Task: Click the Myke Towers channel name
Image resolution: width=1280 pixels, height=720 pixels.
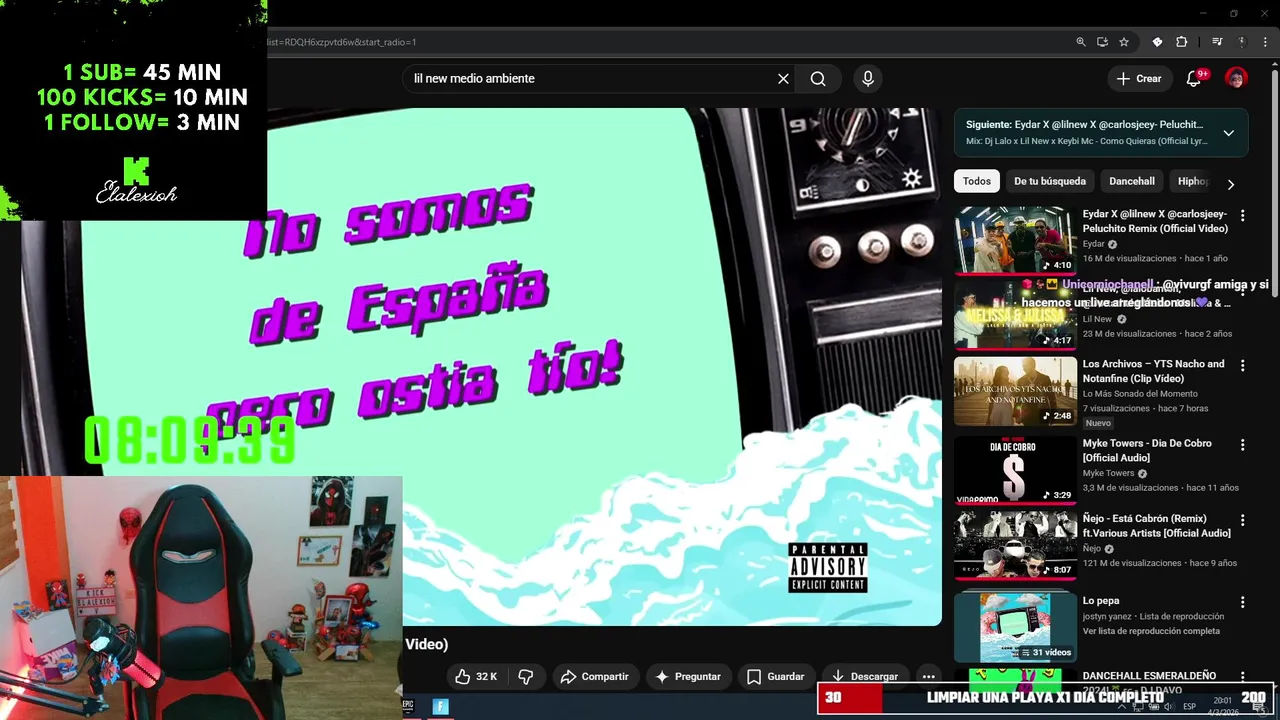Action: tap(1109, 473)
